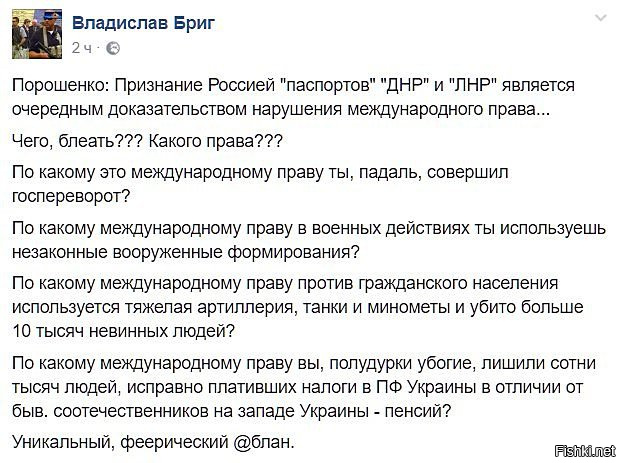
Task: Click the quoted abbreviation "ДНР"
Action: [404, 85]
